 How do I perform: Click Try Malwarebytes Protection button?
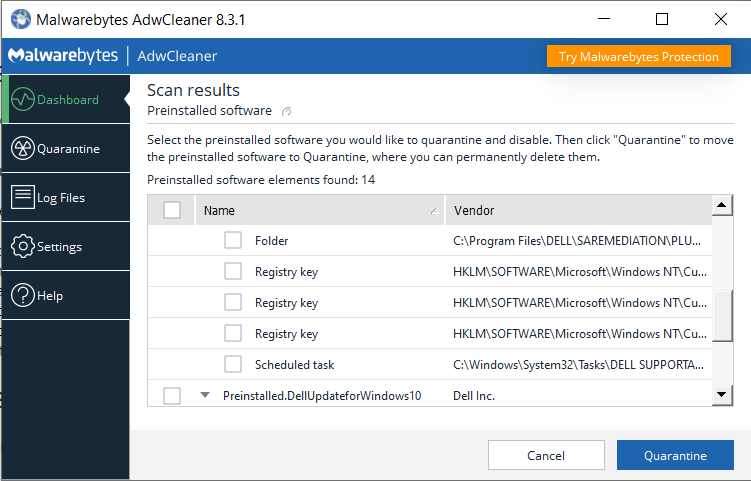(x=638, y=57)
